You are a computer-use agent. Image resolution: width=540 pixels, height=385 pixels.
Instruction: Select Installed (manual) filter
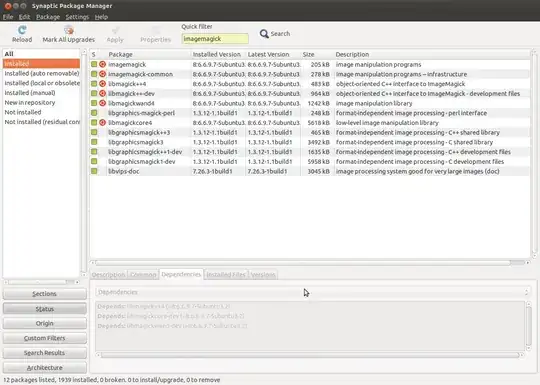click(41, 93)
